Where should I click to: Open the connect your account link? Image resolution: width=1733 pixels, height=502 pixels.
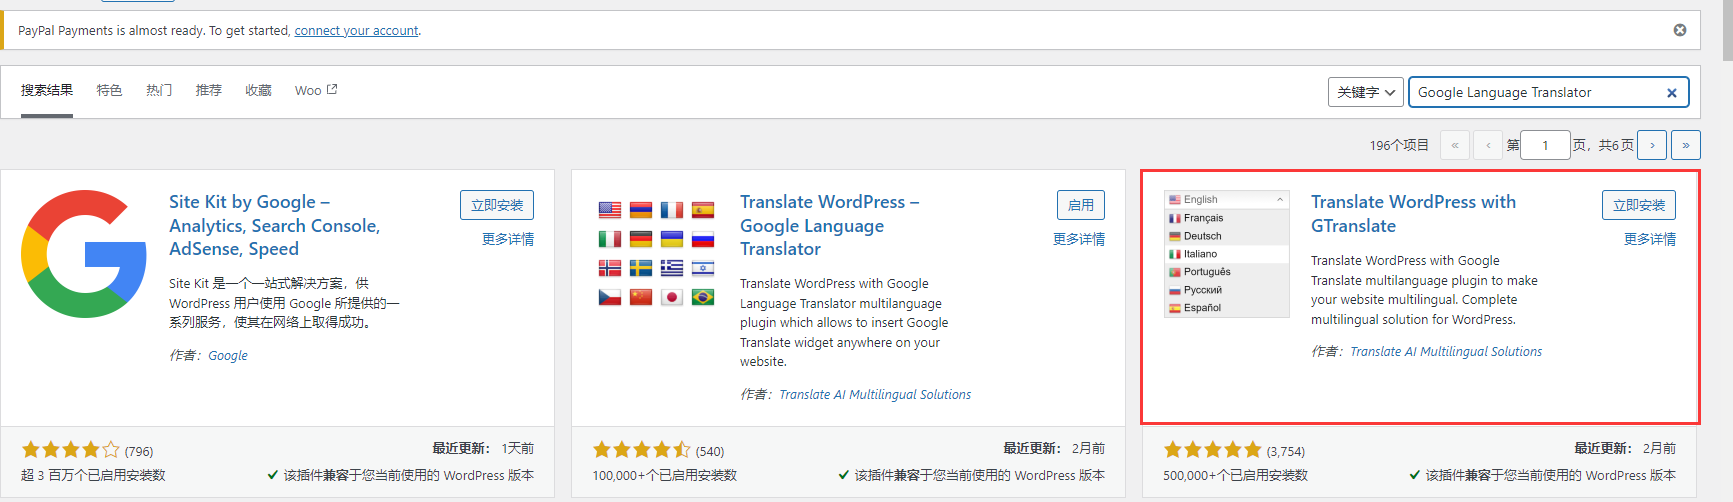click(356, 31)
